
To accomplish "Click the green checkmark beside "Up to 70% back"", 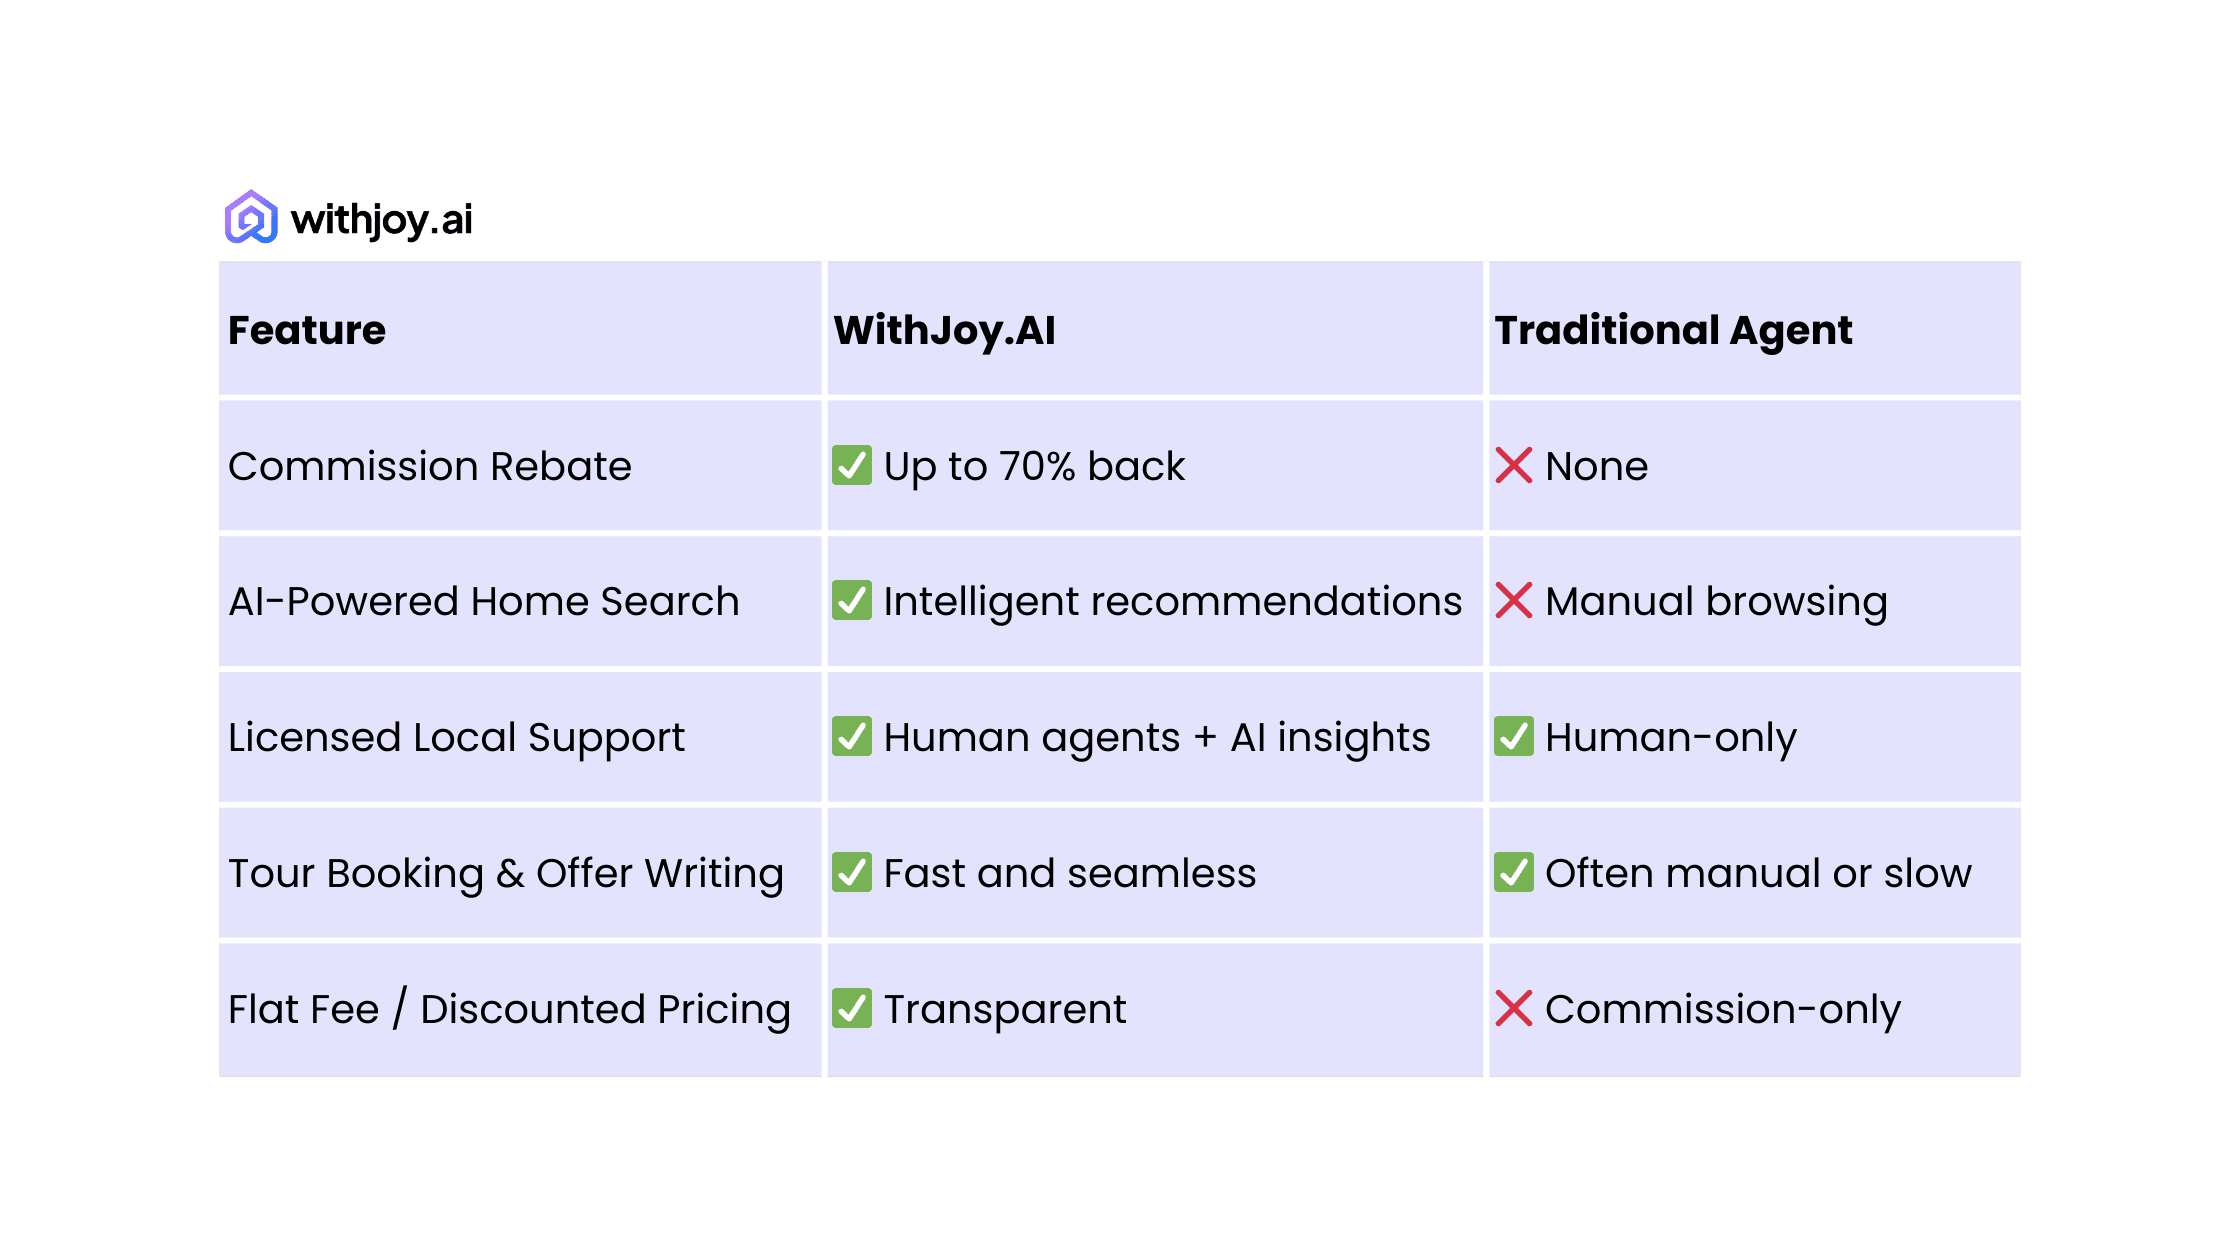I will pos(852,465).
